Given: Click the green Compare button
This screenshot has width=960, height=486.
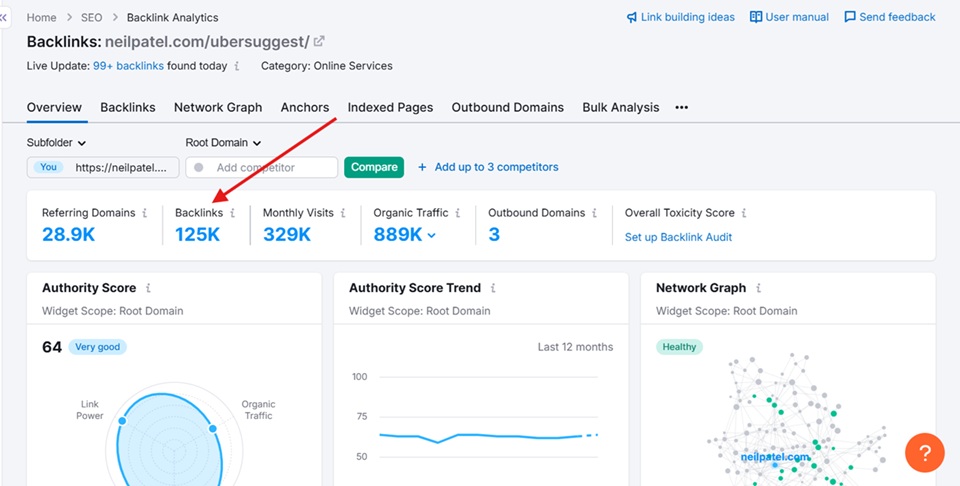Looking at the screenshot, I should [x=374, y=167].
